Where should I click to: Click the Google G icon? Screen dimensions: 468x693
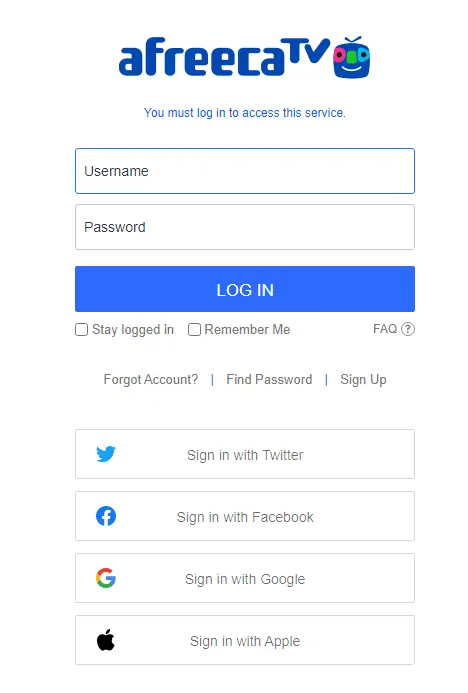pyautogui.click(x=106, y=578)
